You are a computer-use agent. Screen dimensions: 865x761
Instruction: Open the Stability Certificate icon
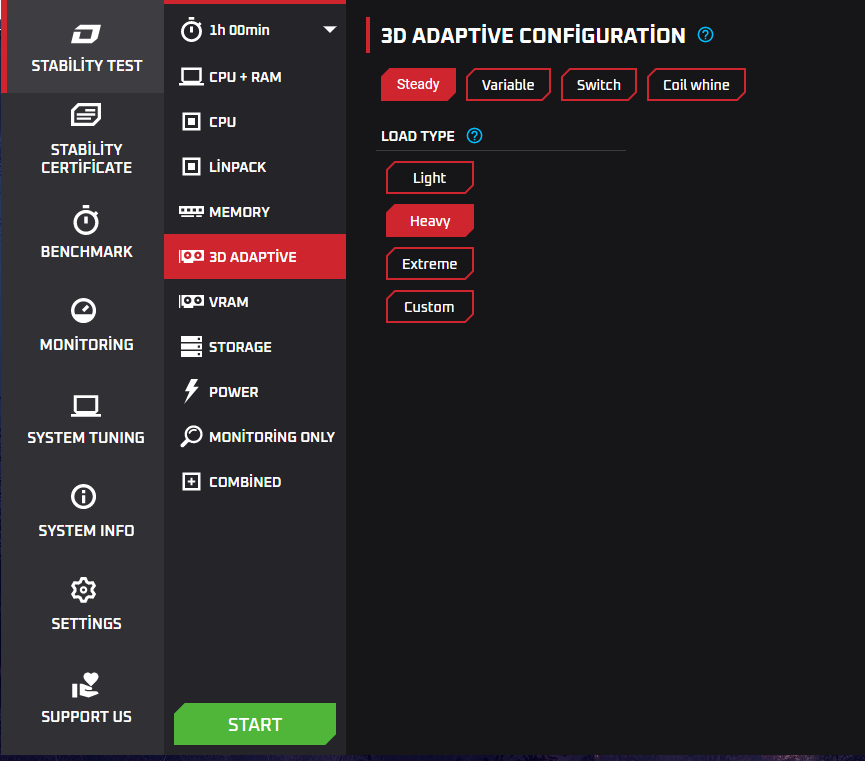(86, 114)
